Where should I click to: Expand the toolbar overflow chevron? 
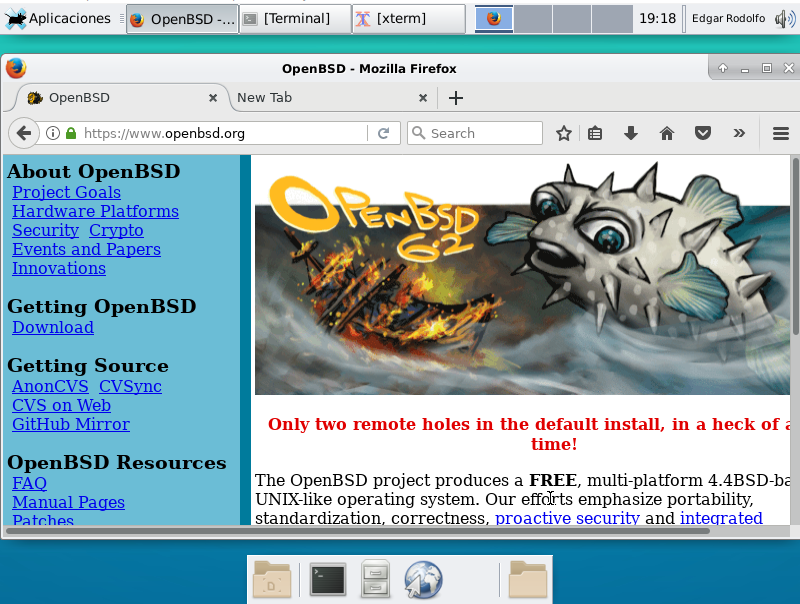pyautogui.click(x=738, y=132)
